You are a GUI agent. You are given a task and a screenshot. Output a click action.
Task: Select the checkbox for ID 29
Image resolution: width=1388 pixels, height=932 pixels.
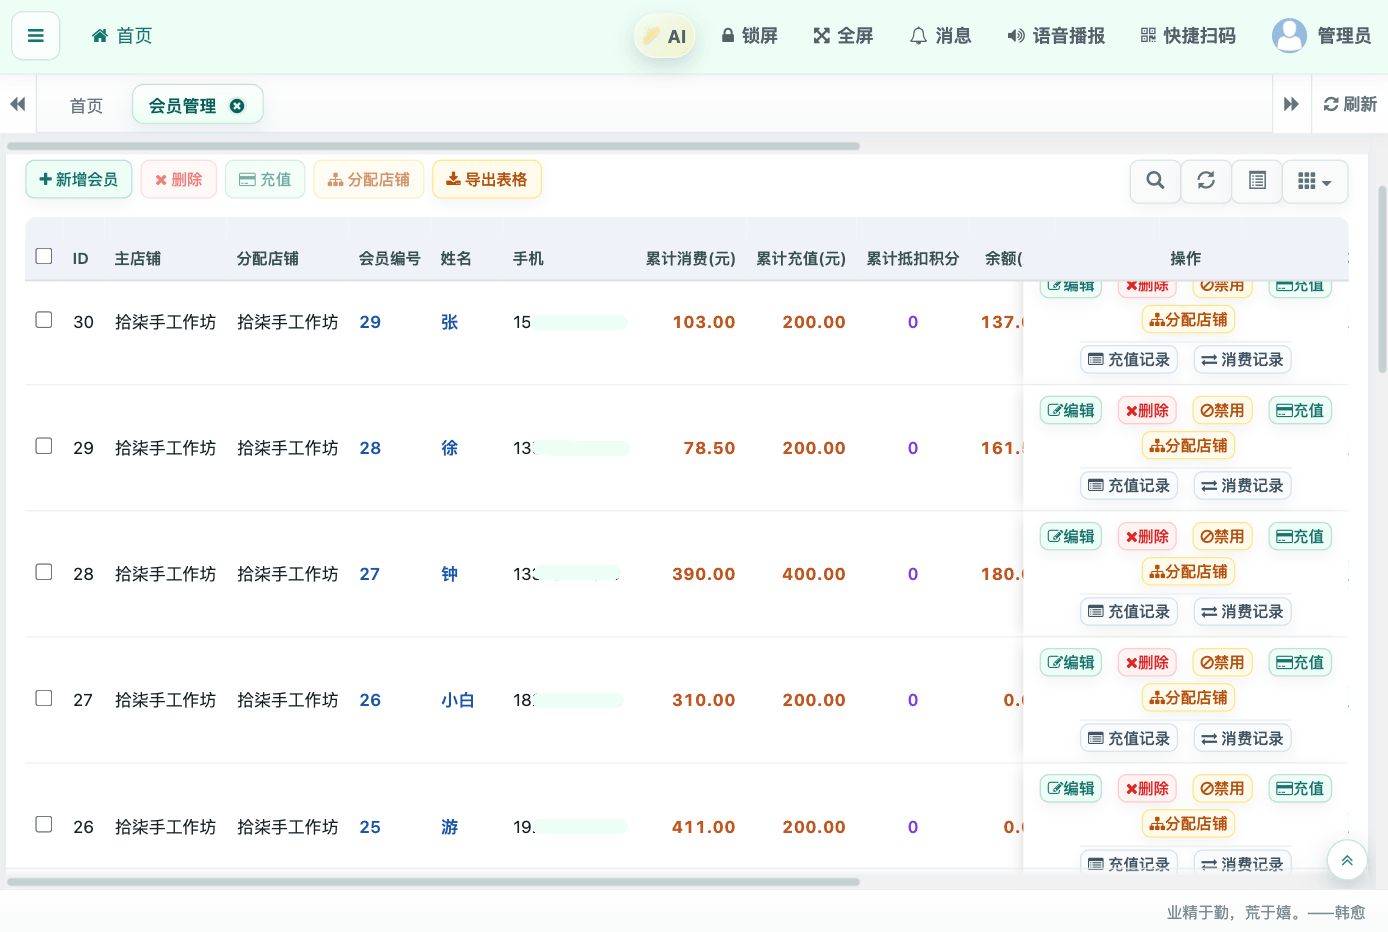[44, 446]
